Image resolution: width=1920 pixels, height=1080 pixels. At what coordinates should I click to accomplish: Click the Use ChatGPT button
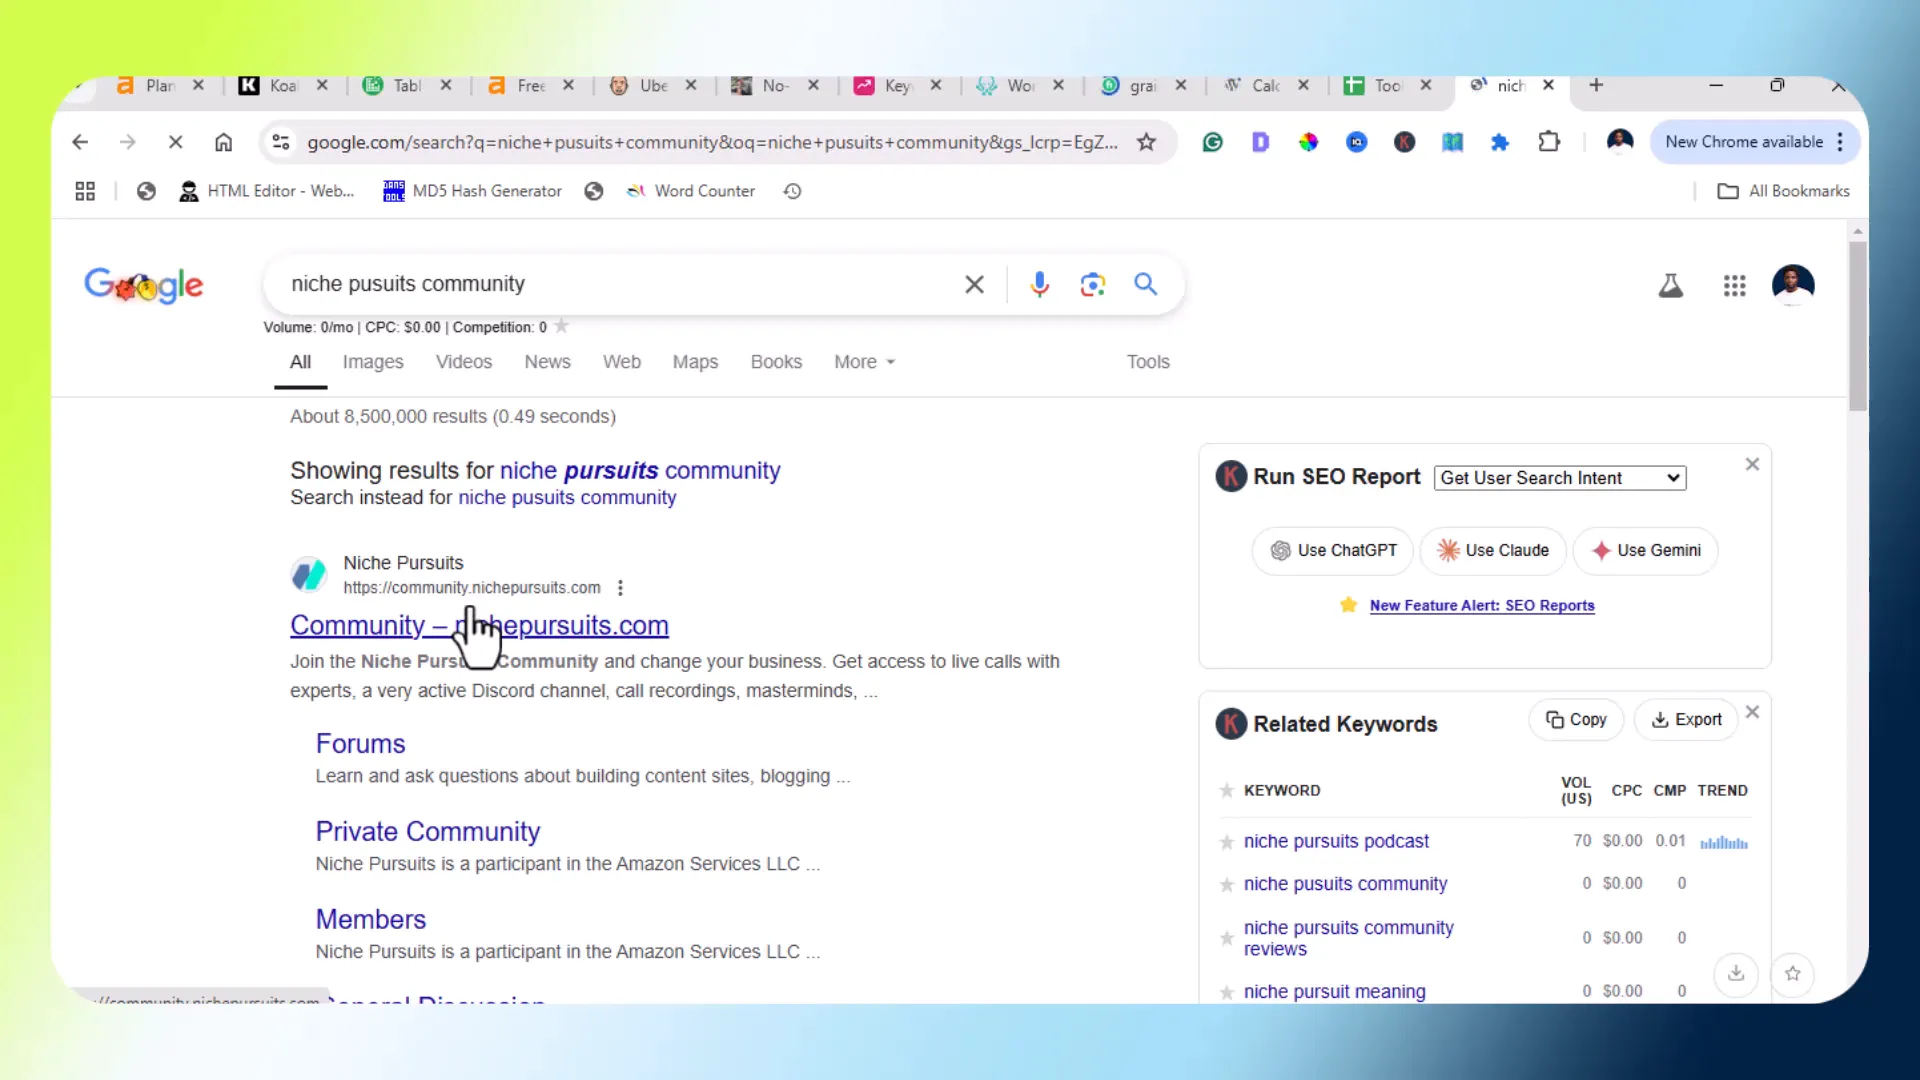pos(1333,551)
